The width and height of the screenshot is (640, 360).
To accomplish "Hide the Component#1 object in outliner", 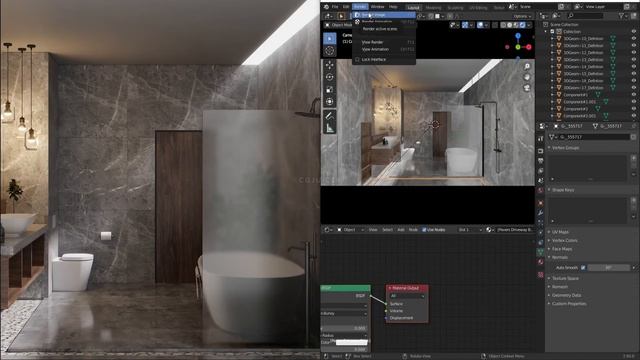I will [x=634, y=95].
